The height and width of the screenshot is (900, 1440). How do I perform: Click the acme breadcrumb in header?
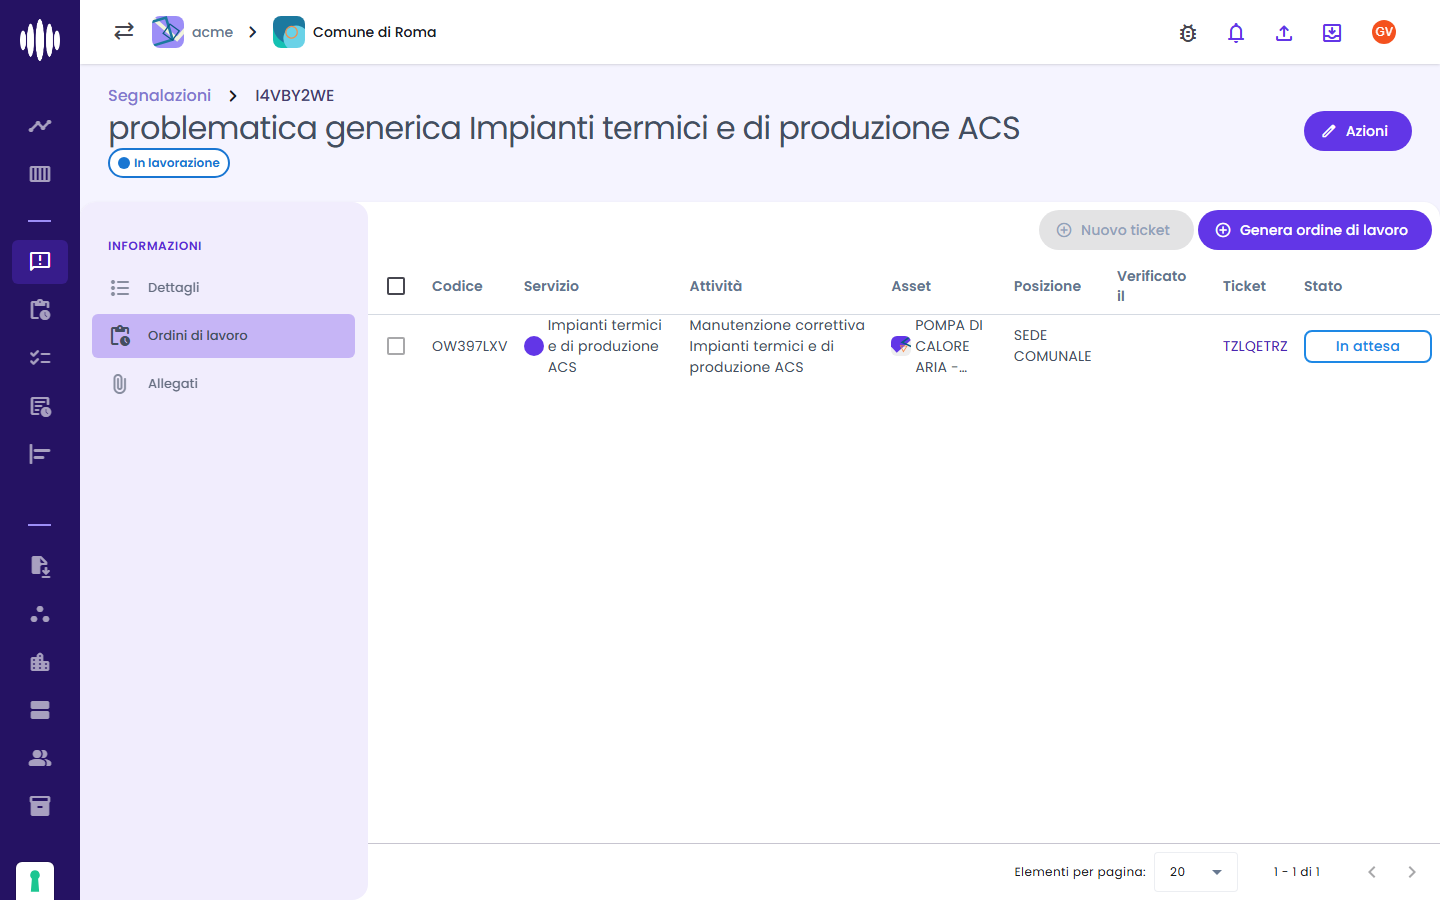click(193, 32)
